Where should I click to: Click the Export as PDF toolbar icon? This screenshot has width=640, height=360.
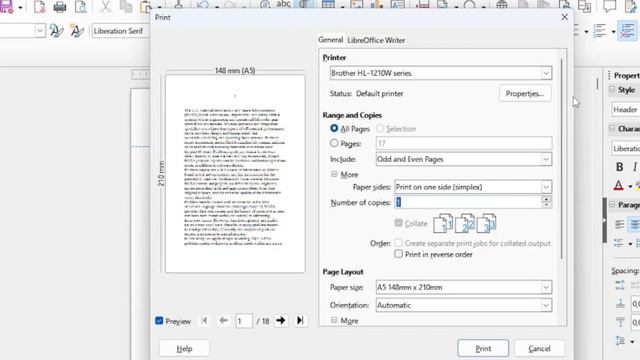click(x=40, y=7)
